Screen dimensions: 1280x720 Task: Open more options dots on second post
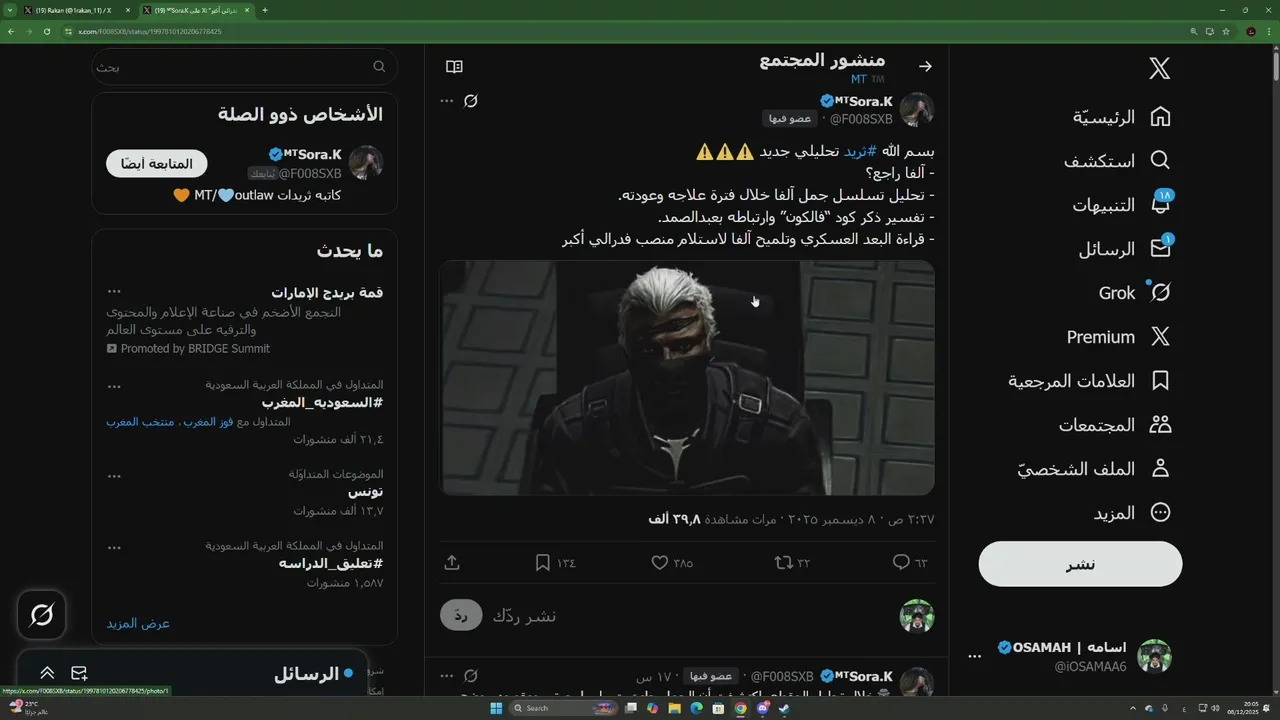click(x=447, y=676)
